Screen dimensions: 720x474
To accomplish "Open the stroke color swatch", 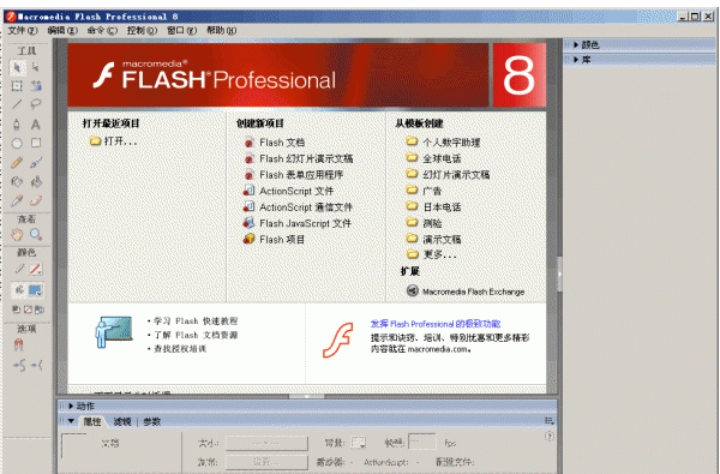I will tap(36, 269).
